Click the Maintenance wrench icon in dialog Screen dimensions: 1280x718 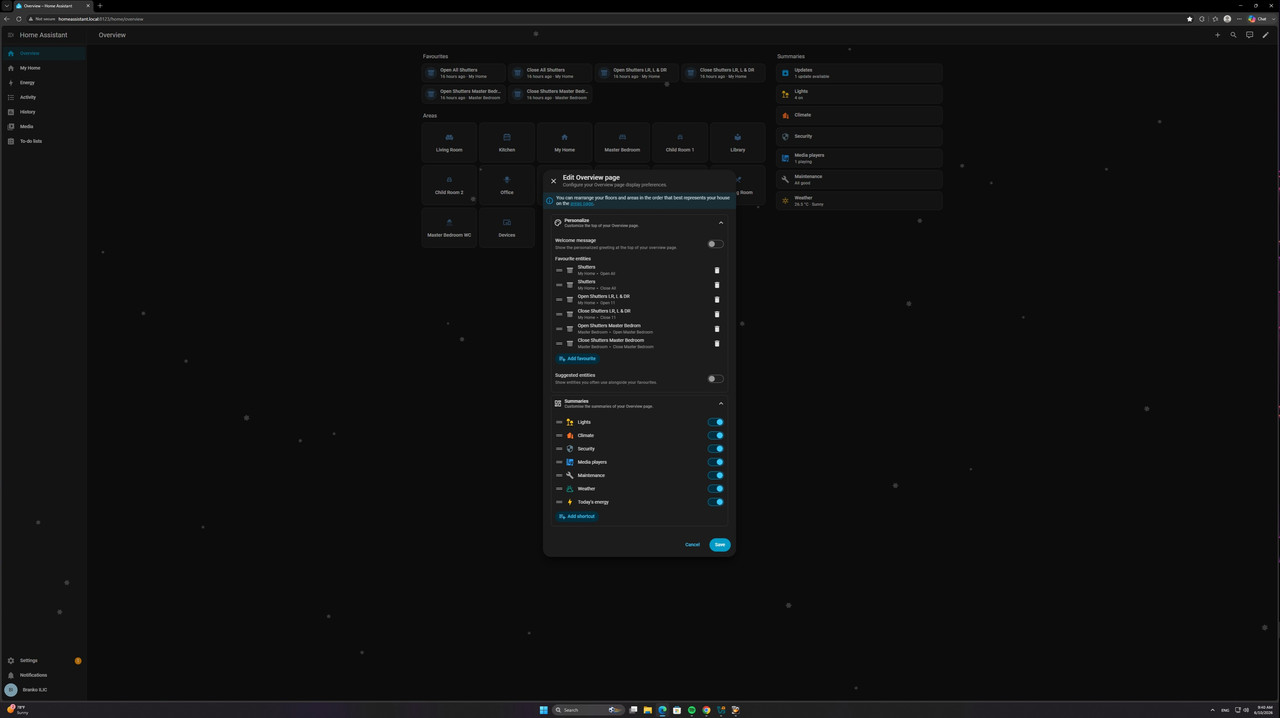pyautogui.click(x=570, y=475)
